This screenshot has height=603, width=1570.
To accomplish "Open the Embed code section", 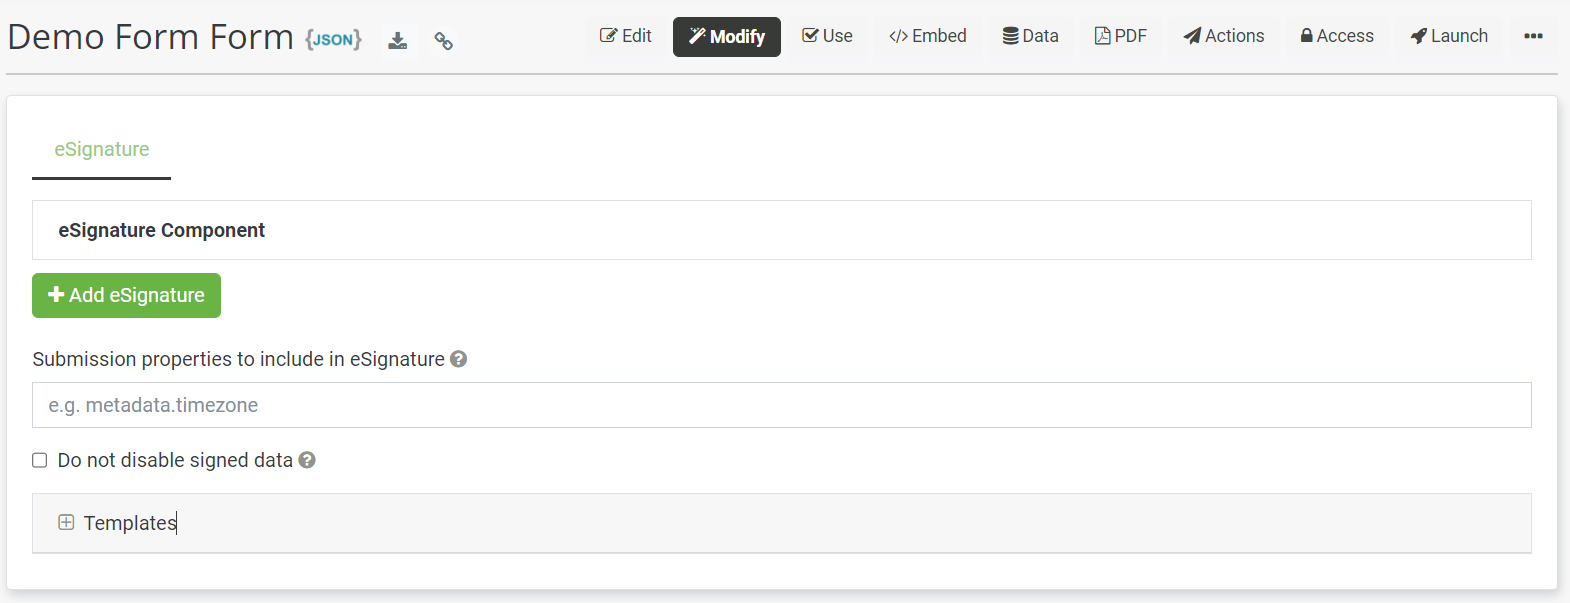I will (x=928, y=36).
